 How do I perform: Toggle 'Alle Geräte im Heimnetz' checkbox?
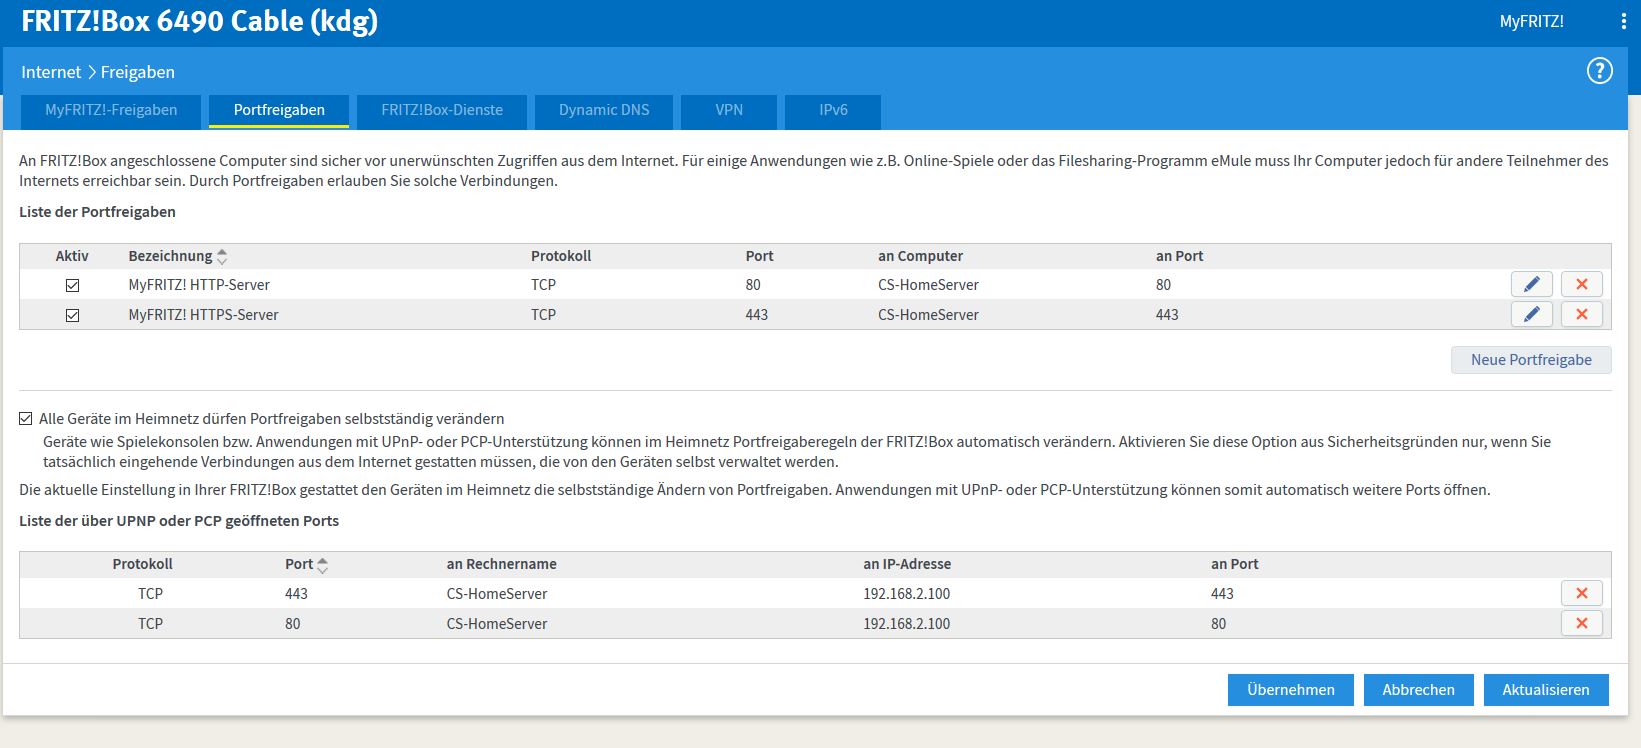point(26,419)
